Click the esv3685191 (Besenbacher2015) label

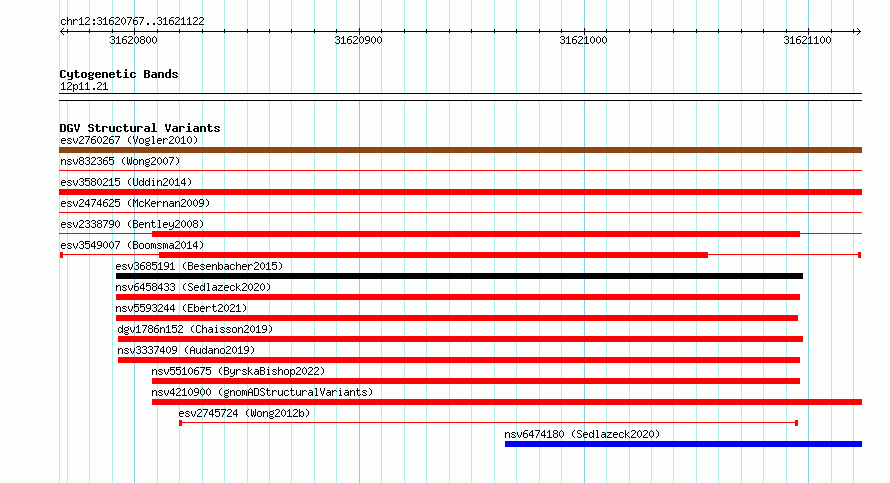[199, 266]
